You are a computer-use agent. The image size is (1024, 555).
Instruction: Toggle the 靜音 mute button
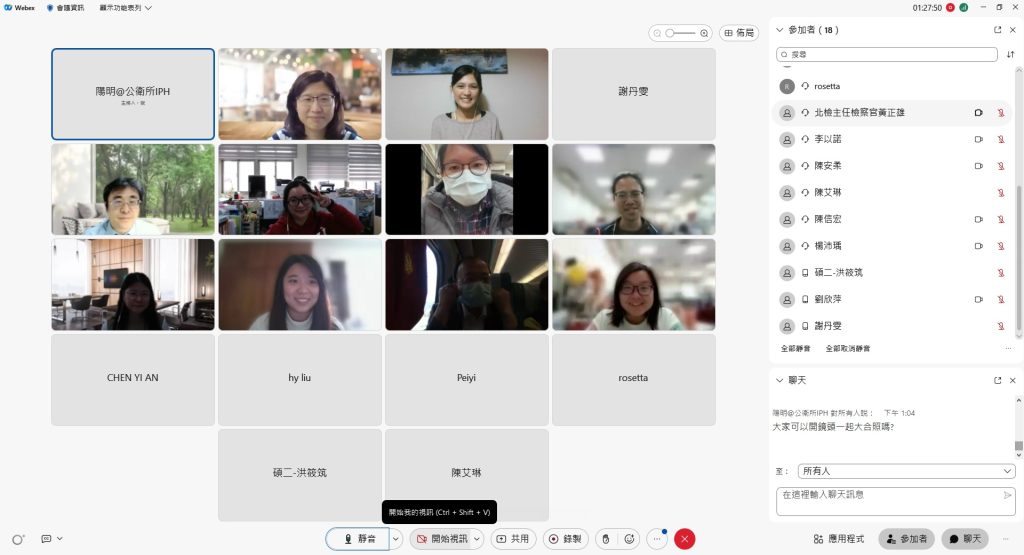click(x=357, y=539)
